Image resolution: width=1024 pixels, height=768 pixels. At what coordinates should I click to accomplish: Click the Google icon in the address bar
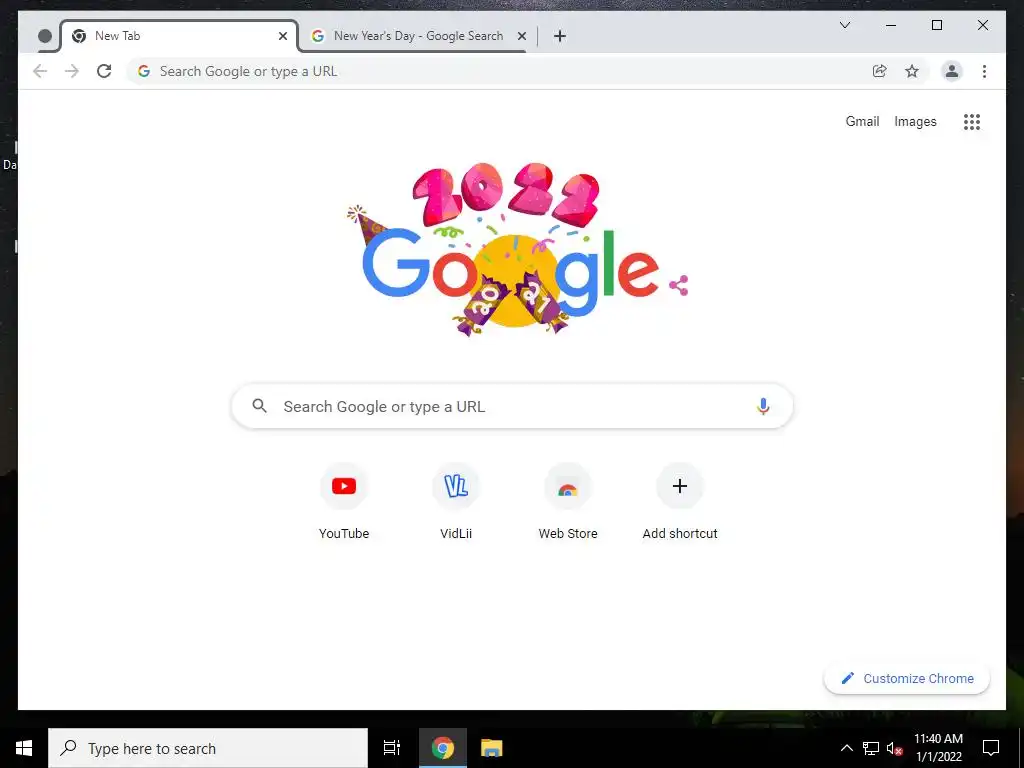[144, 71]
